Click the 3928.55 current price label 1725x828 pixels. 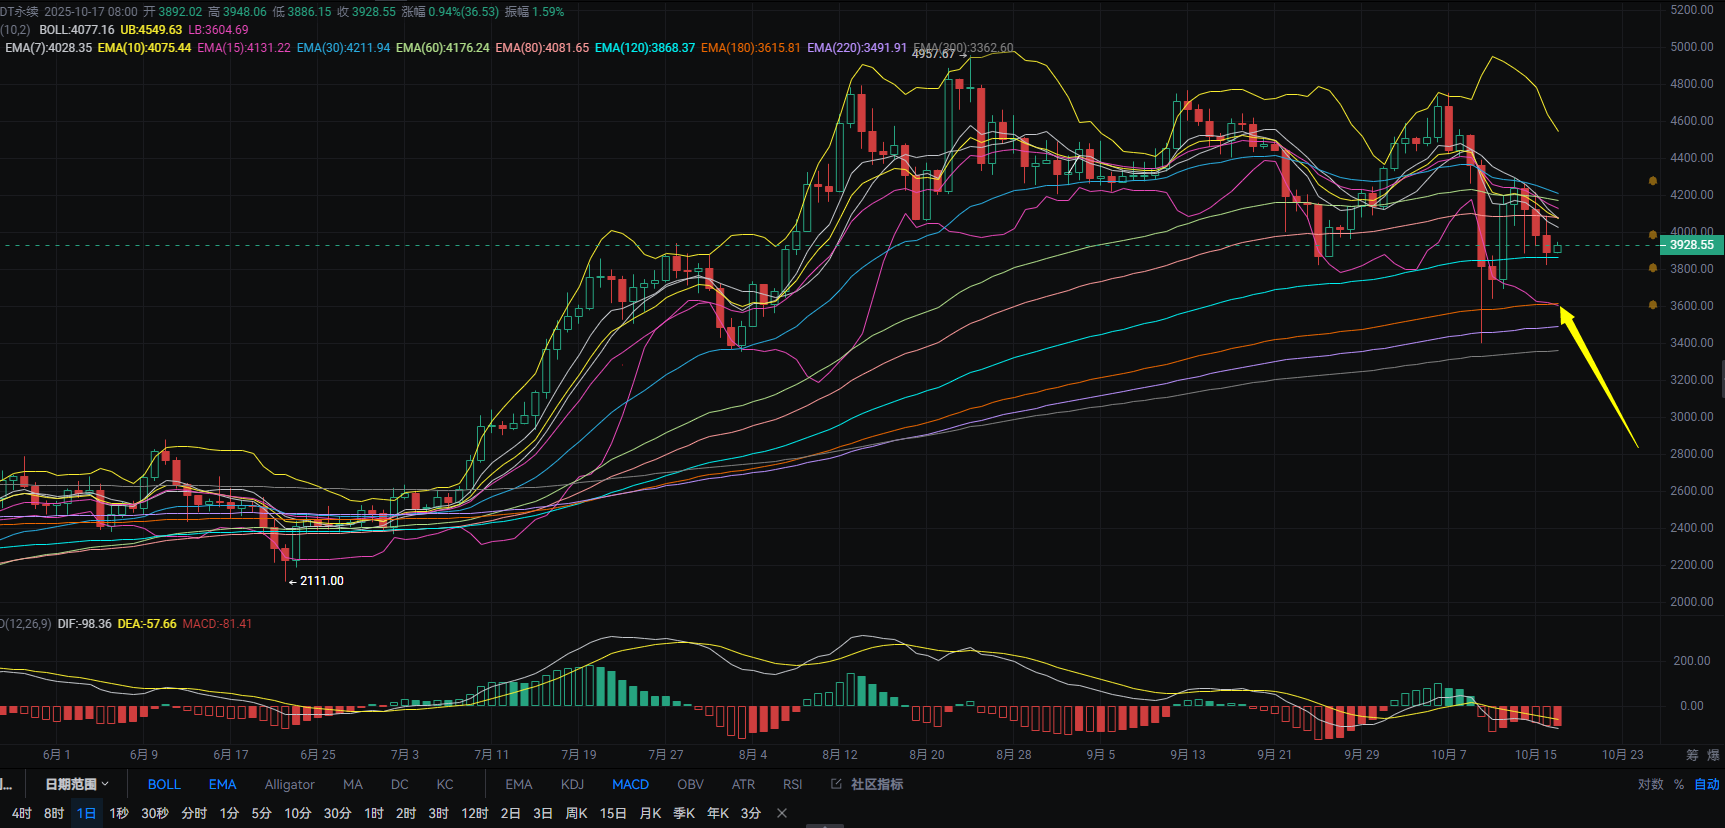(1691, 245)
